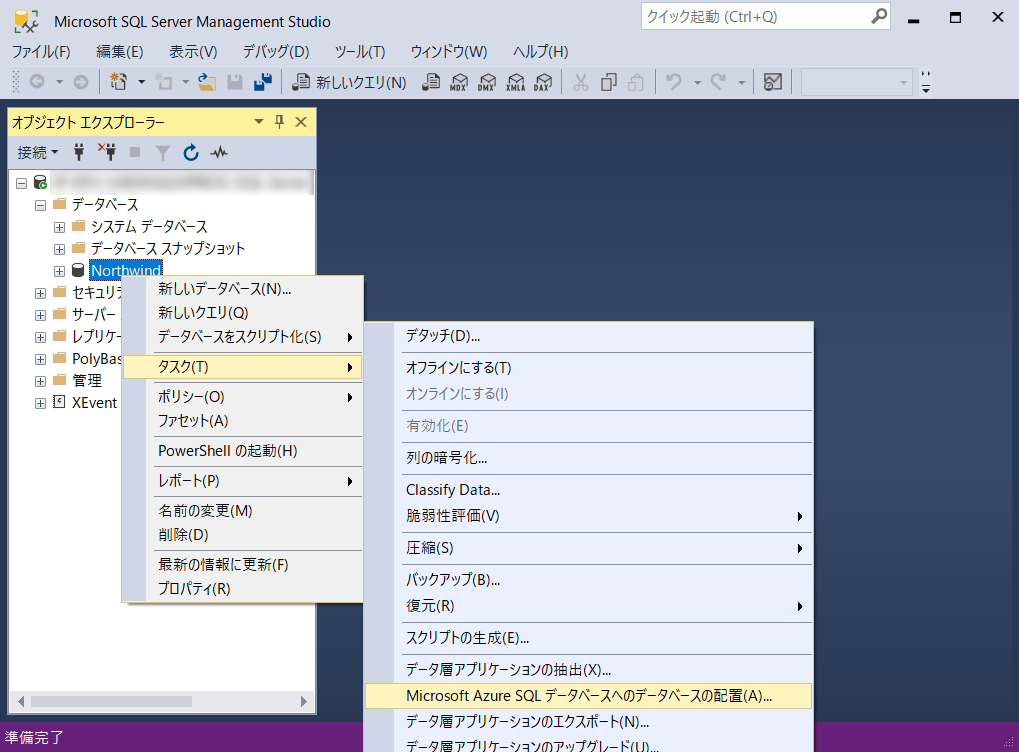Click the pin icon of Object Explorer panel

[279, 122]
